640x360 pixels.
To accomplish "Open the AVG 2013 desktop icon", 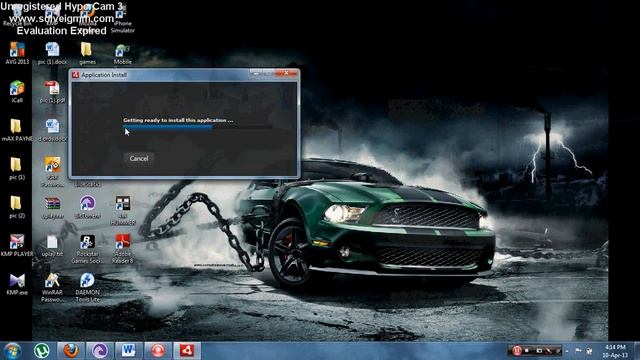I will pos(17,53).
